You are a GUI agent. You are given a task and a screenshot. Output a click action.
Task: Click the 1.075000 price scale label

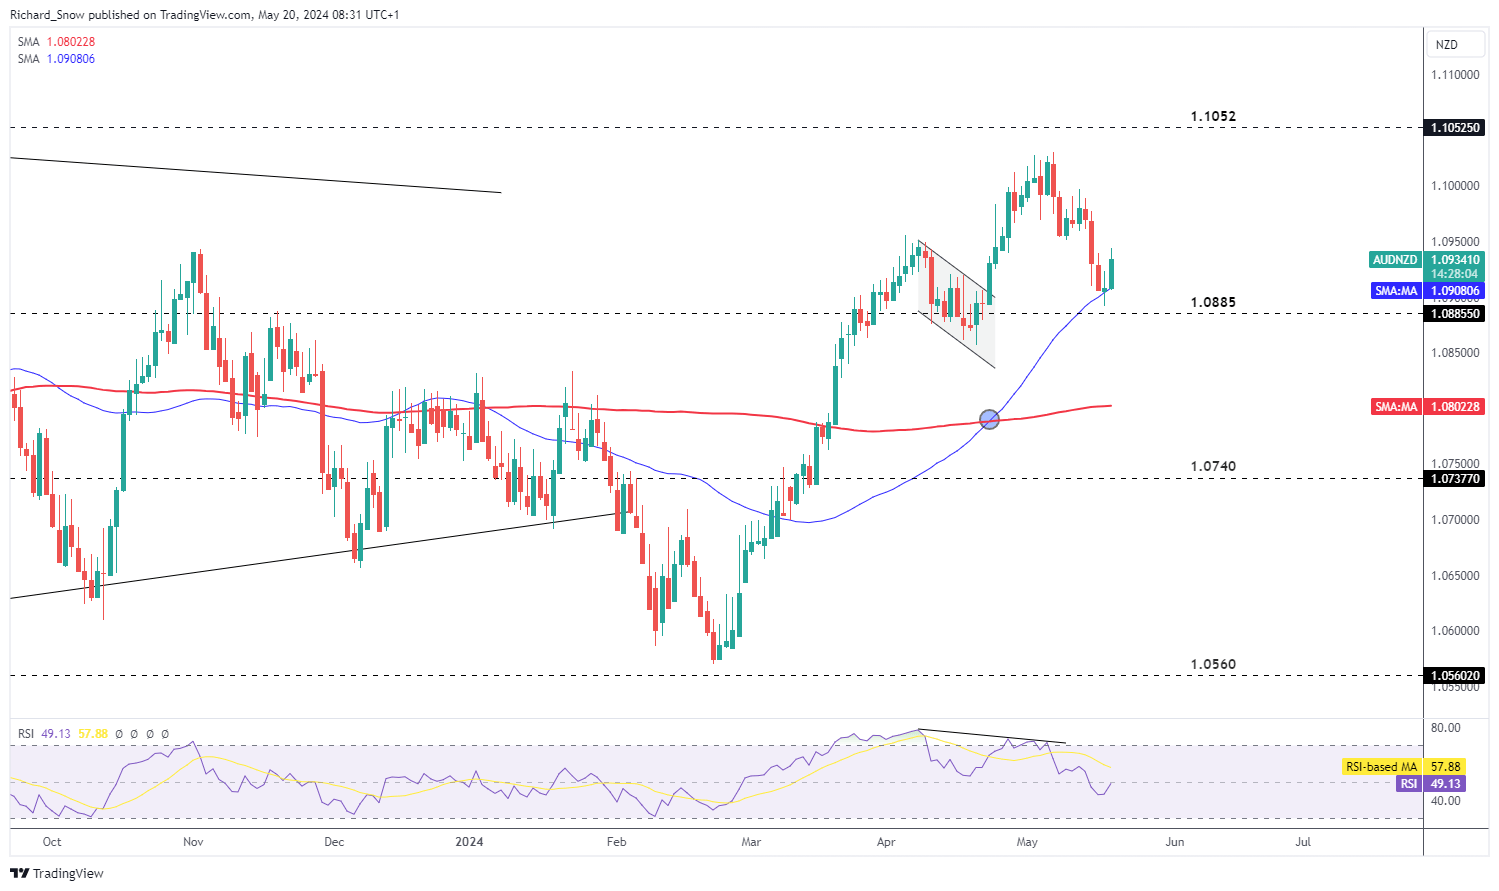(x=1455, y=464)
